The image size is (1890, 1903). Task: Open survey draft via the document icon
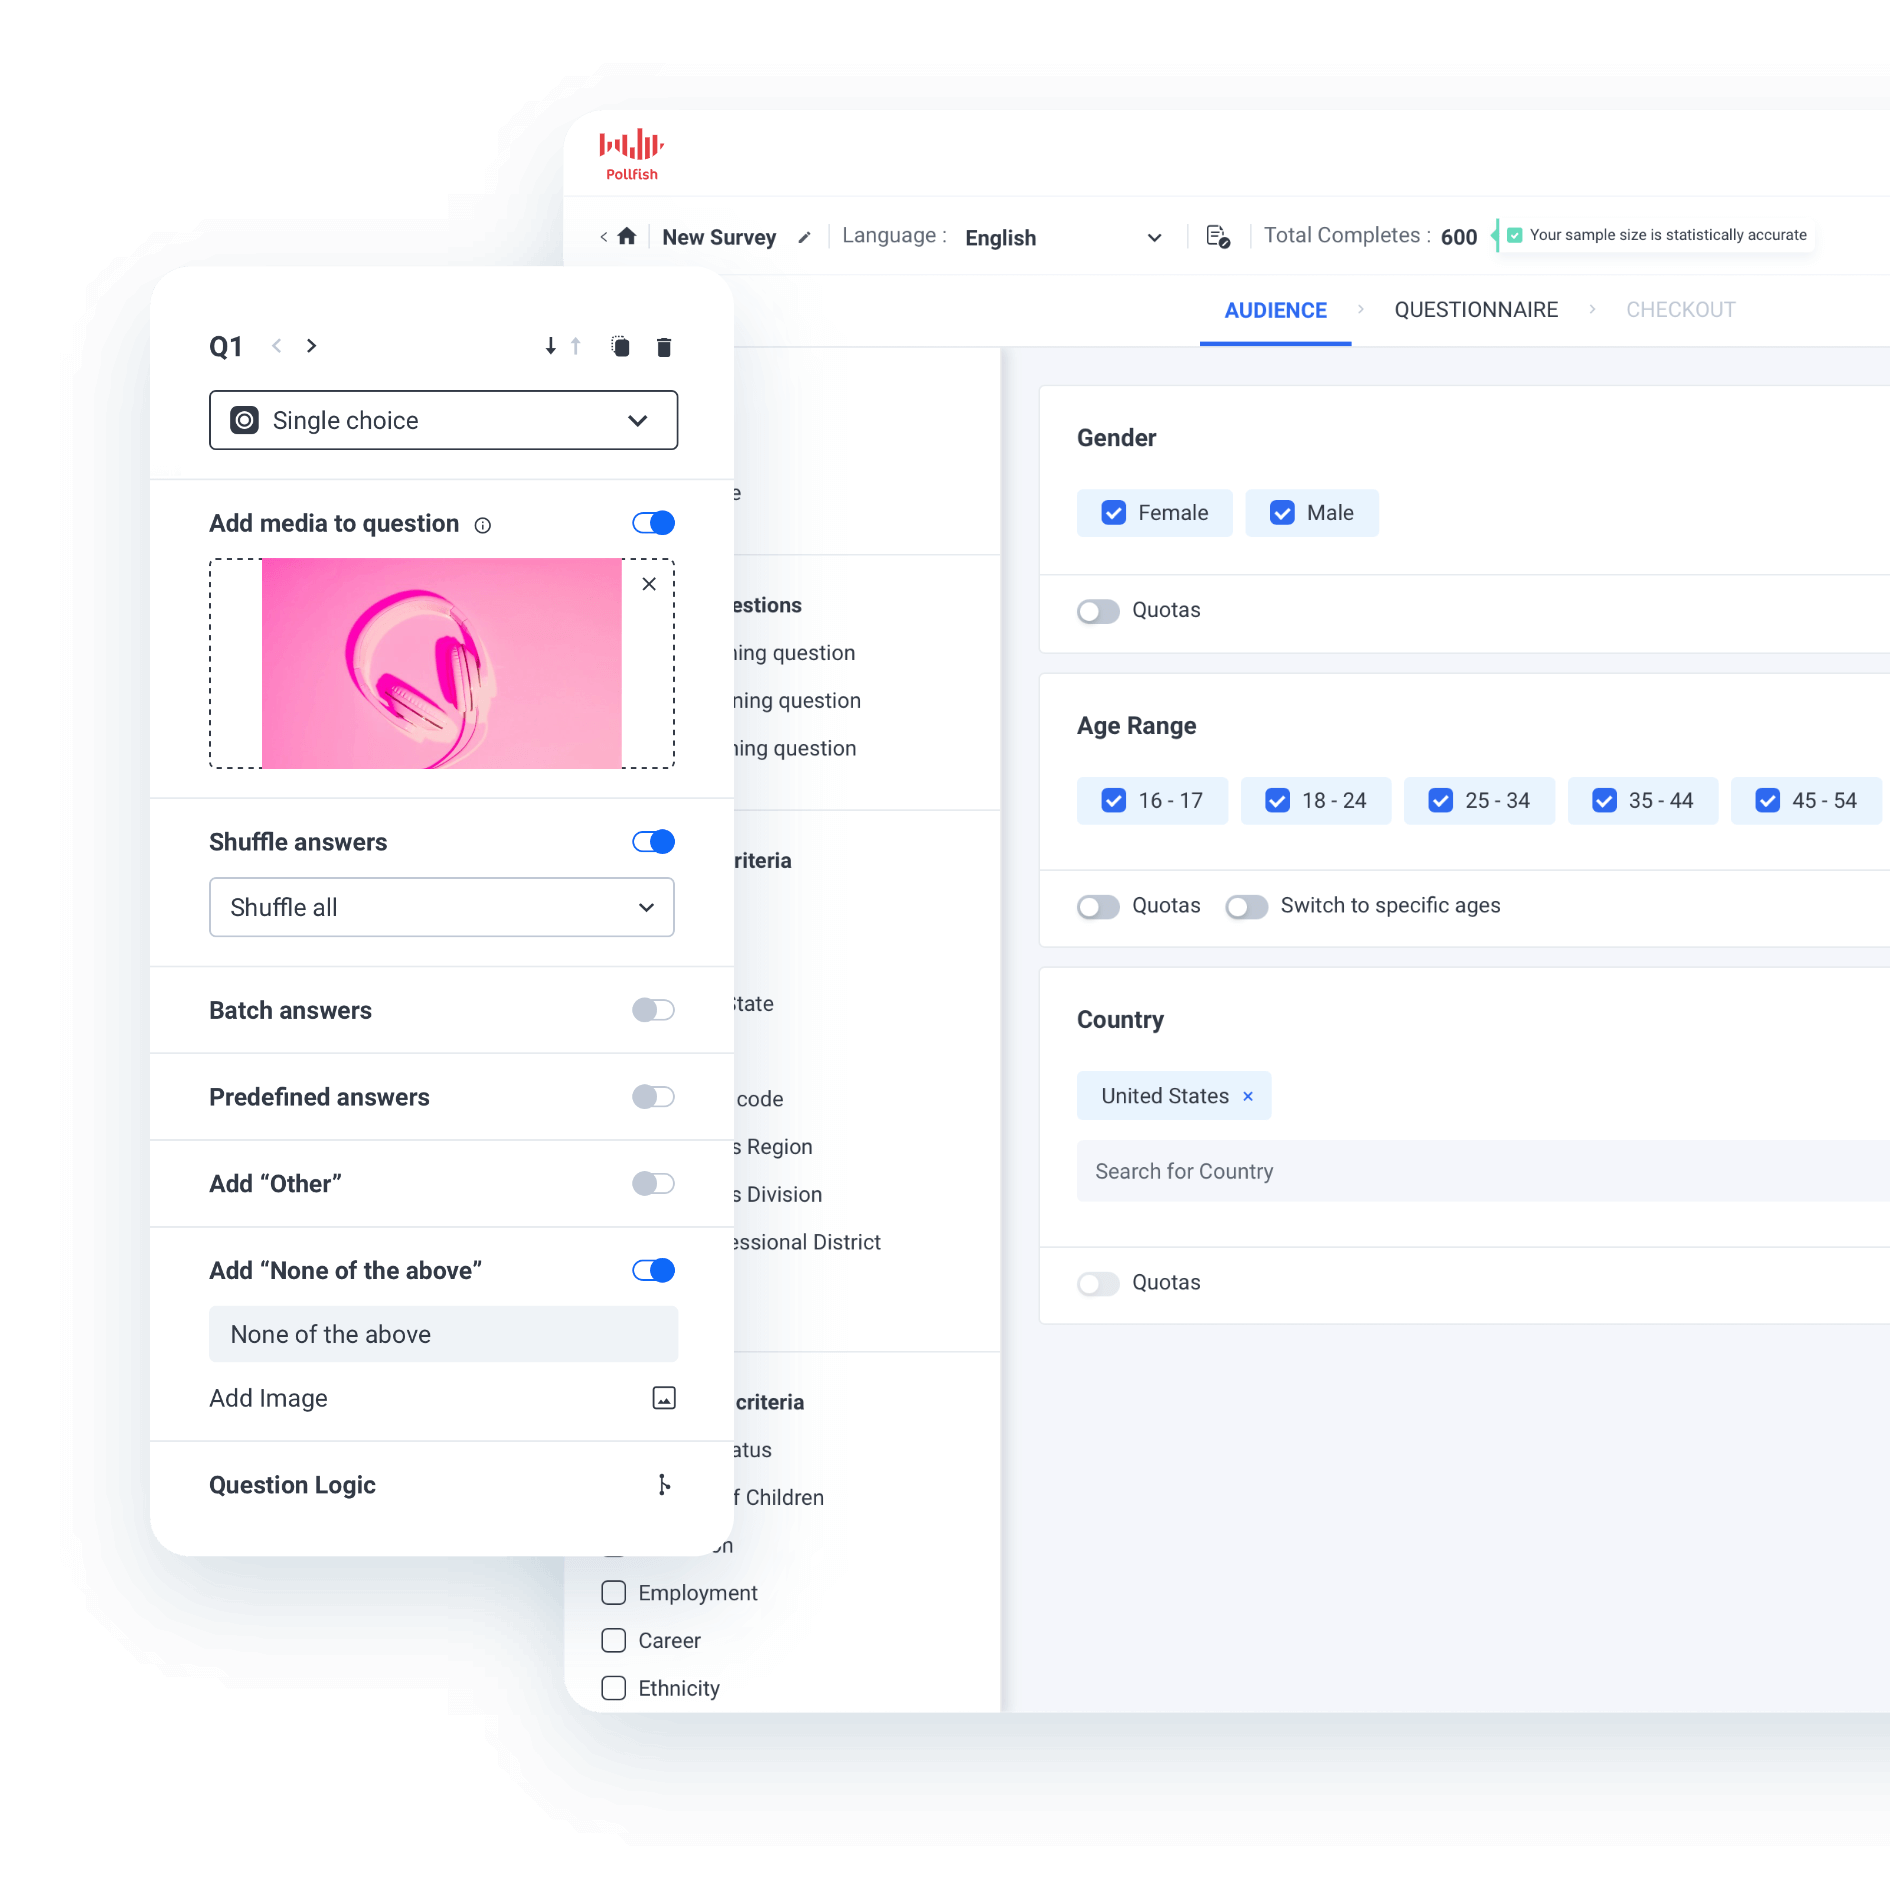[x=1218, y=237]
